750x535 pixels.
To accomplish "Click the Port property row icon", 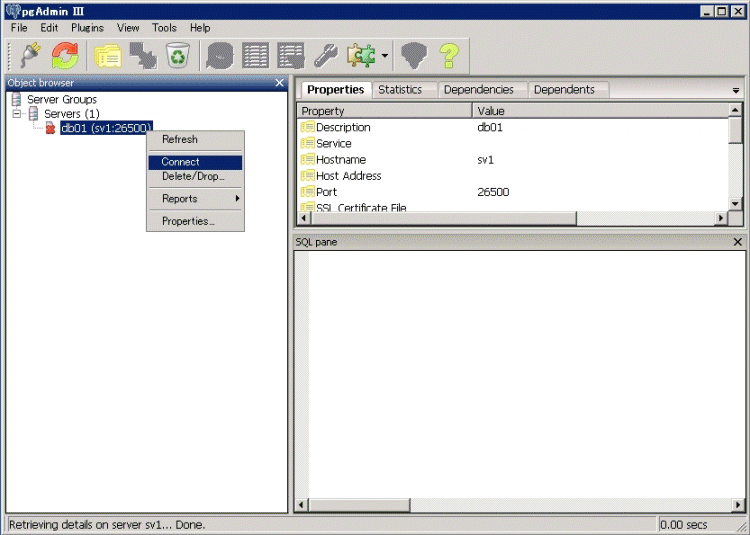I will pyautogui.click(x=308, y=192).
